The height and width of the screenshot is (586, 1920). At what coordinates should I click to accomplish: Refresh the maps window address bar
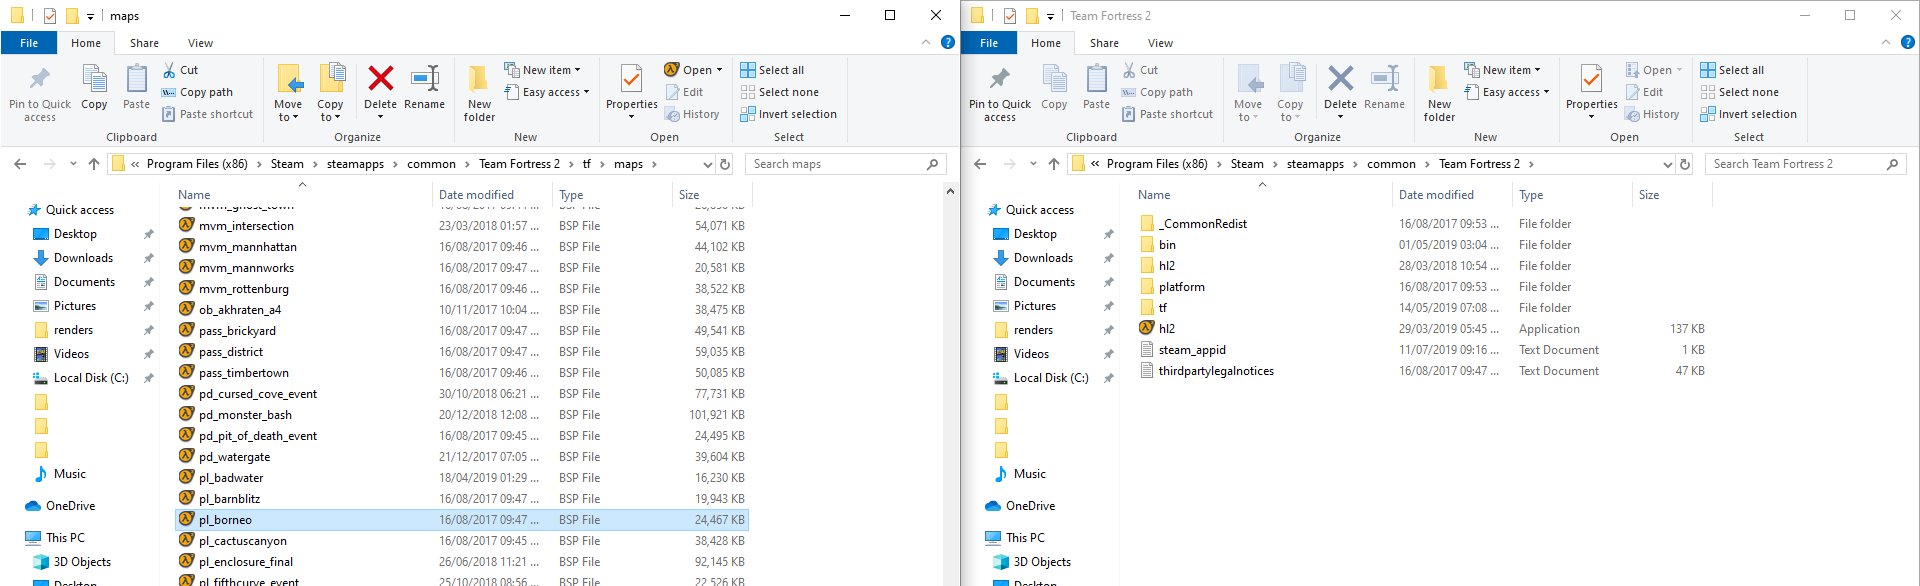725,164
